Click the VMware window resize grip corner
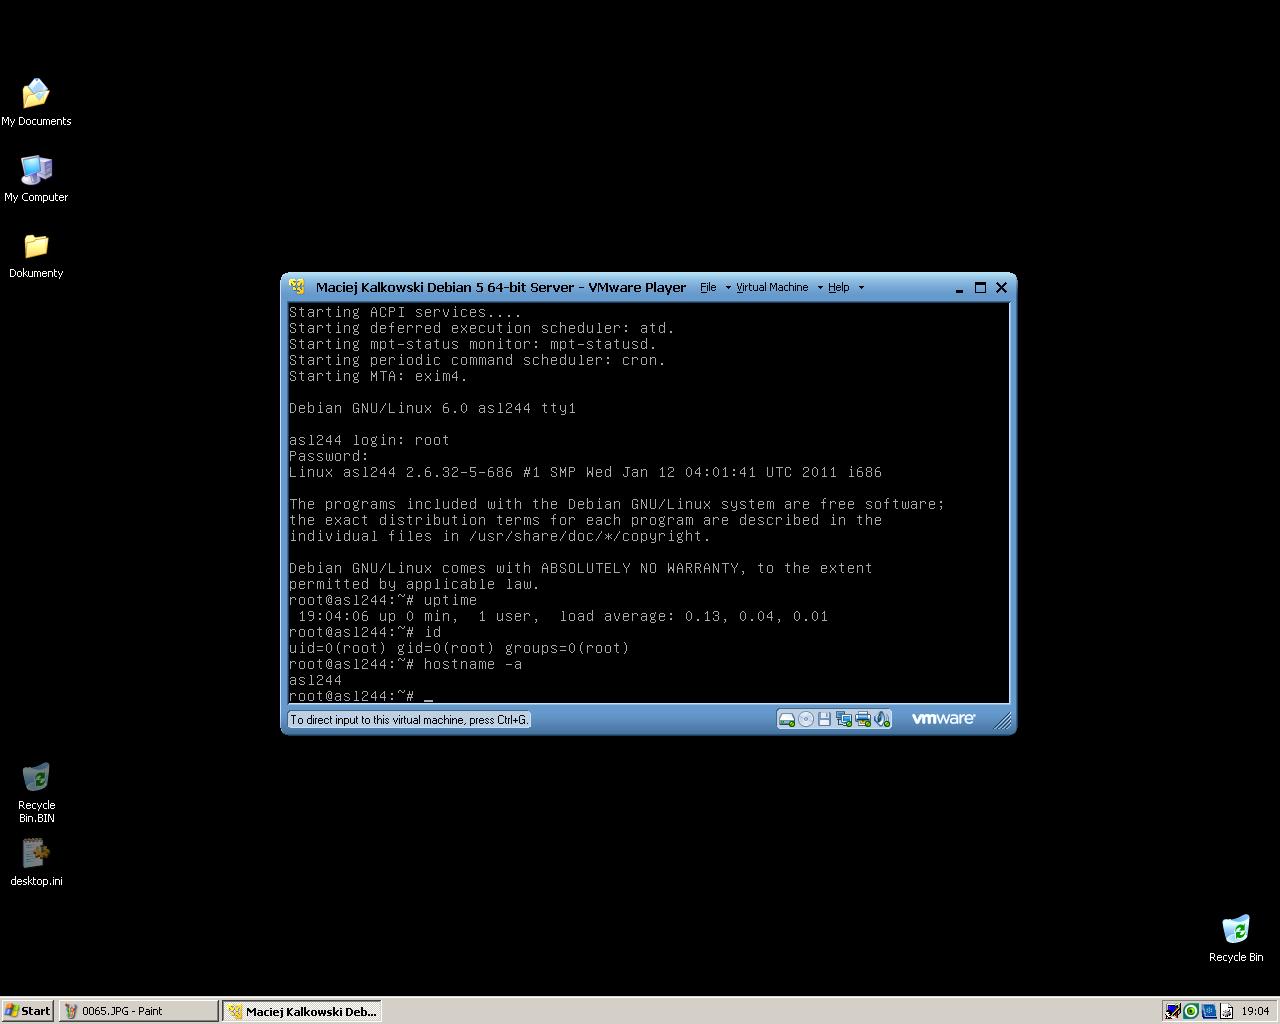1280x1024 pixels. tap(1002, 720)
